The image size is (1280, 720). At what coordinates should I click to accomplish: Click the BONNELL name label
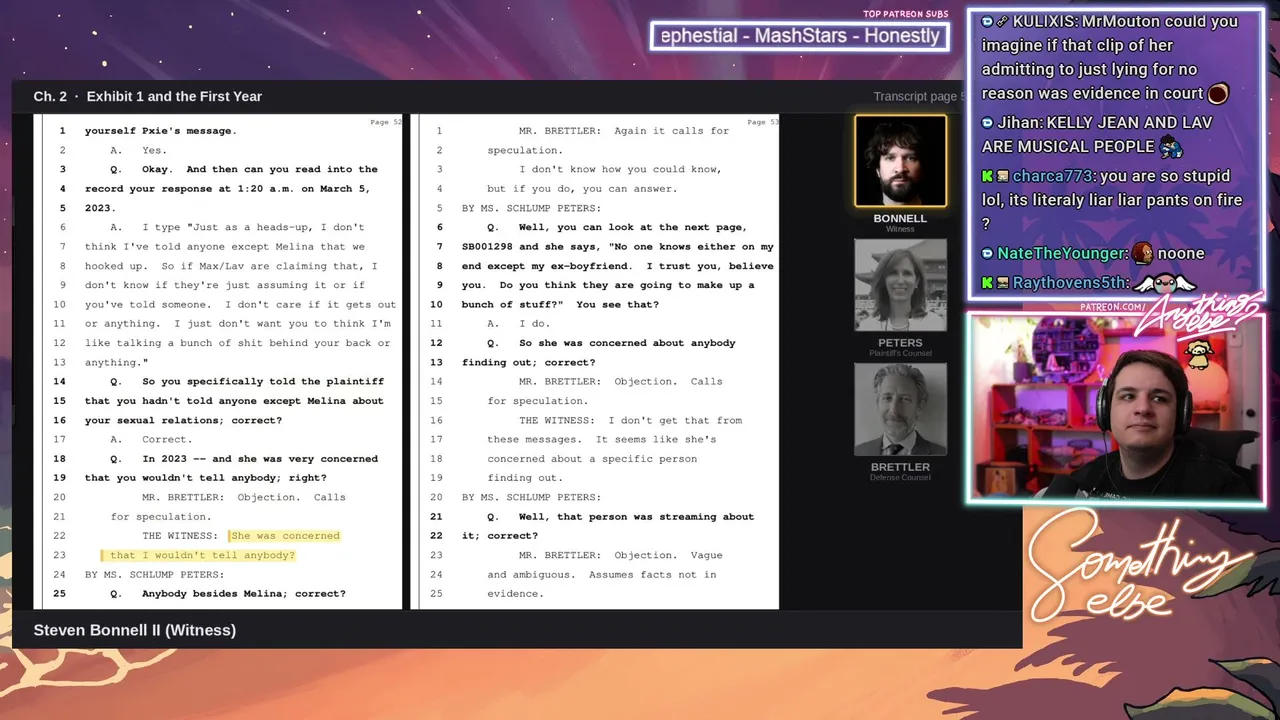point(900,218)
